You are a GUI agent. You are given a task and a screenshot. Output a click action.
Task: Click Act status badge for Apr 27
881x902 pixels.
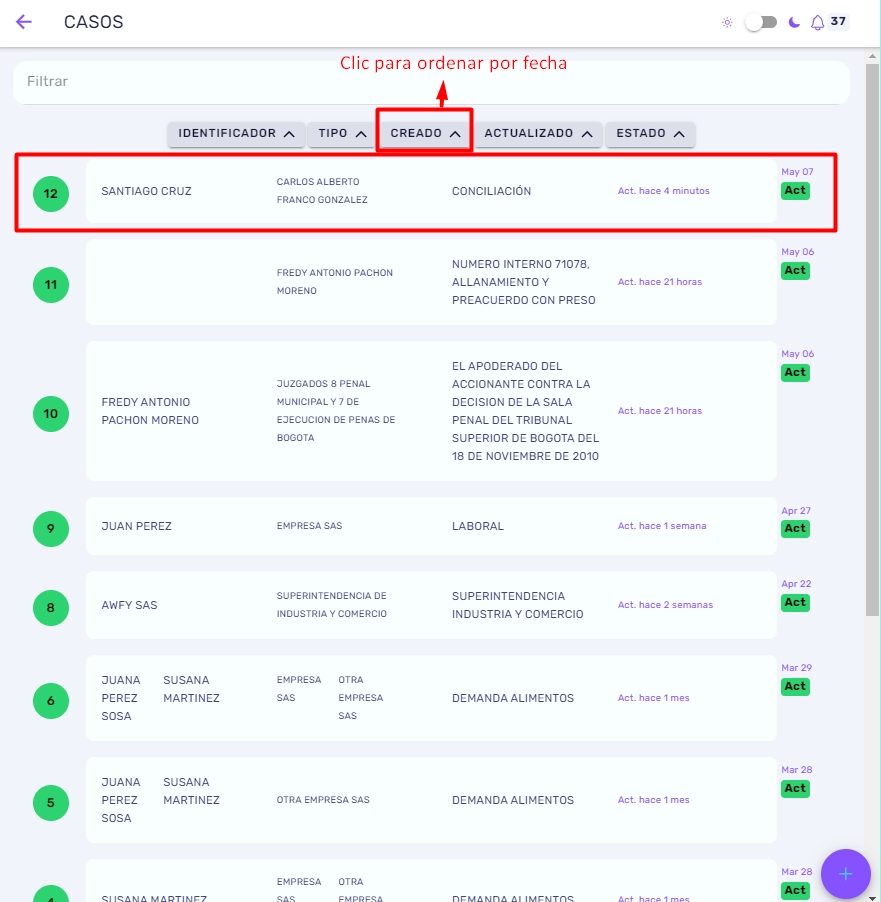(795, 529)
